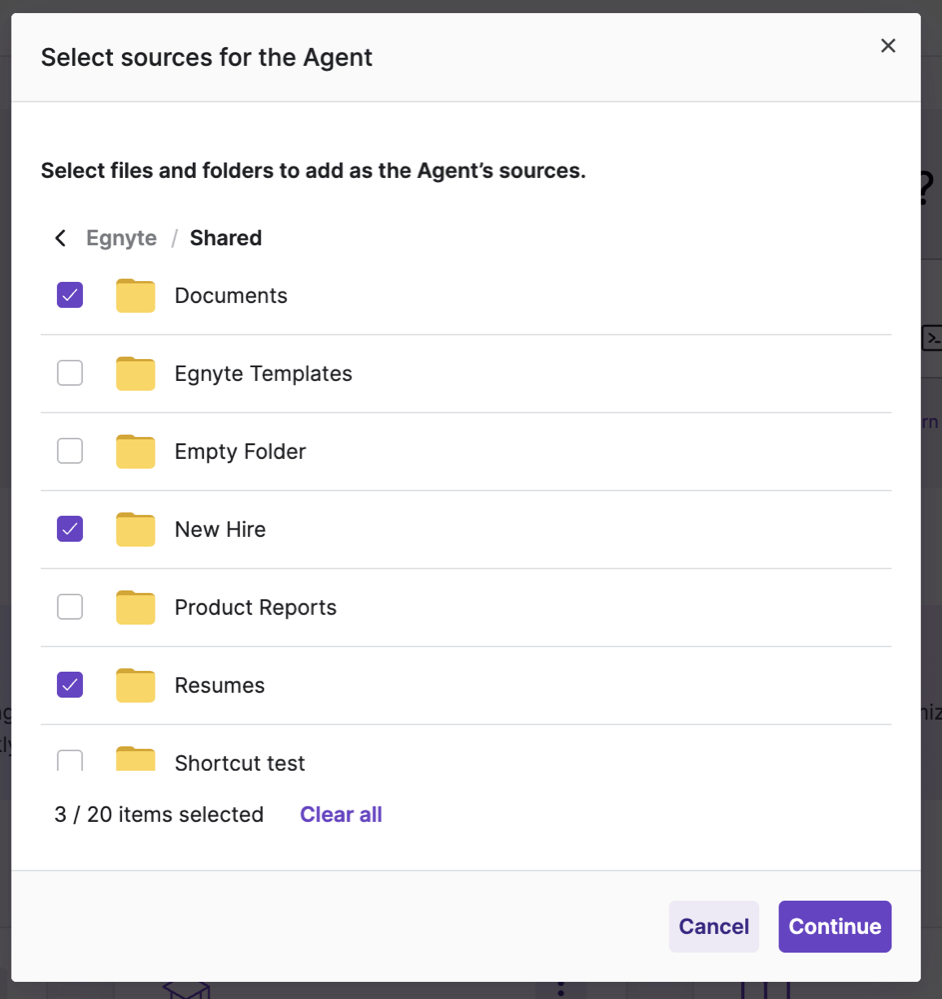
Task: Open the Empty Folder icon
Action: coord(135,451)
